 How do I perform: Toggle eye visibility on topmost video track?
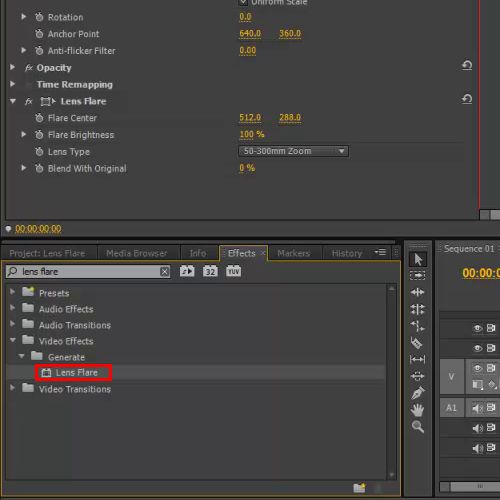click(477, 328)
